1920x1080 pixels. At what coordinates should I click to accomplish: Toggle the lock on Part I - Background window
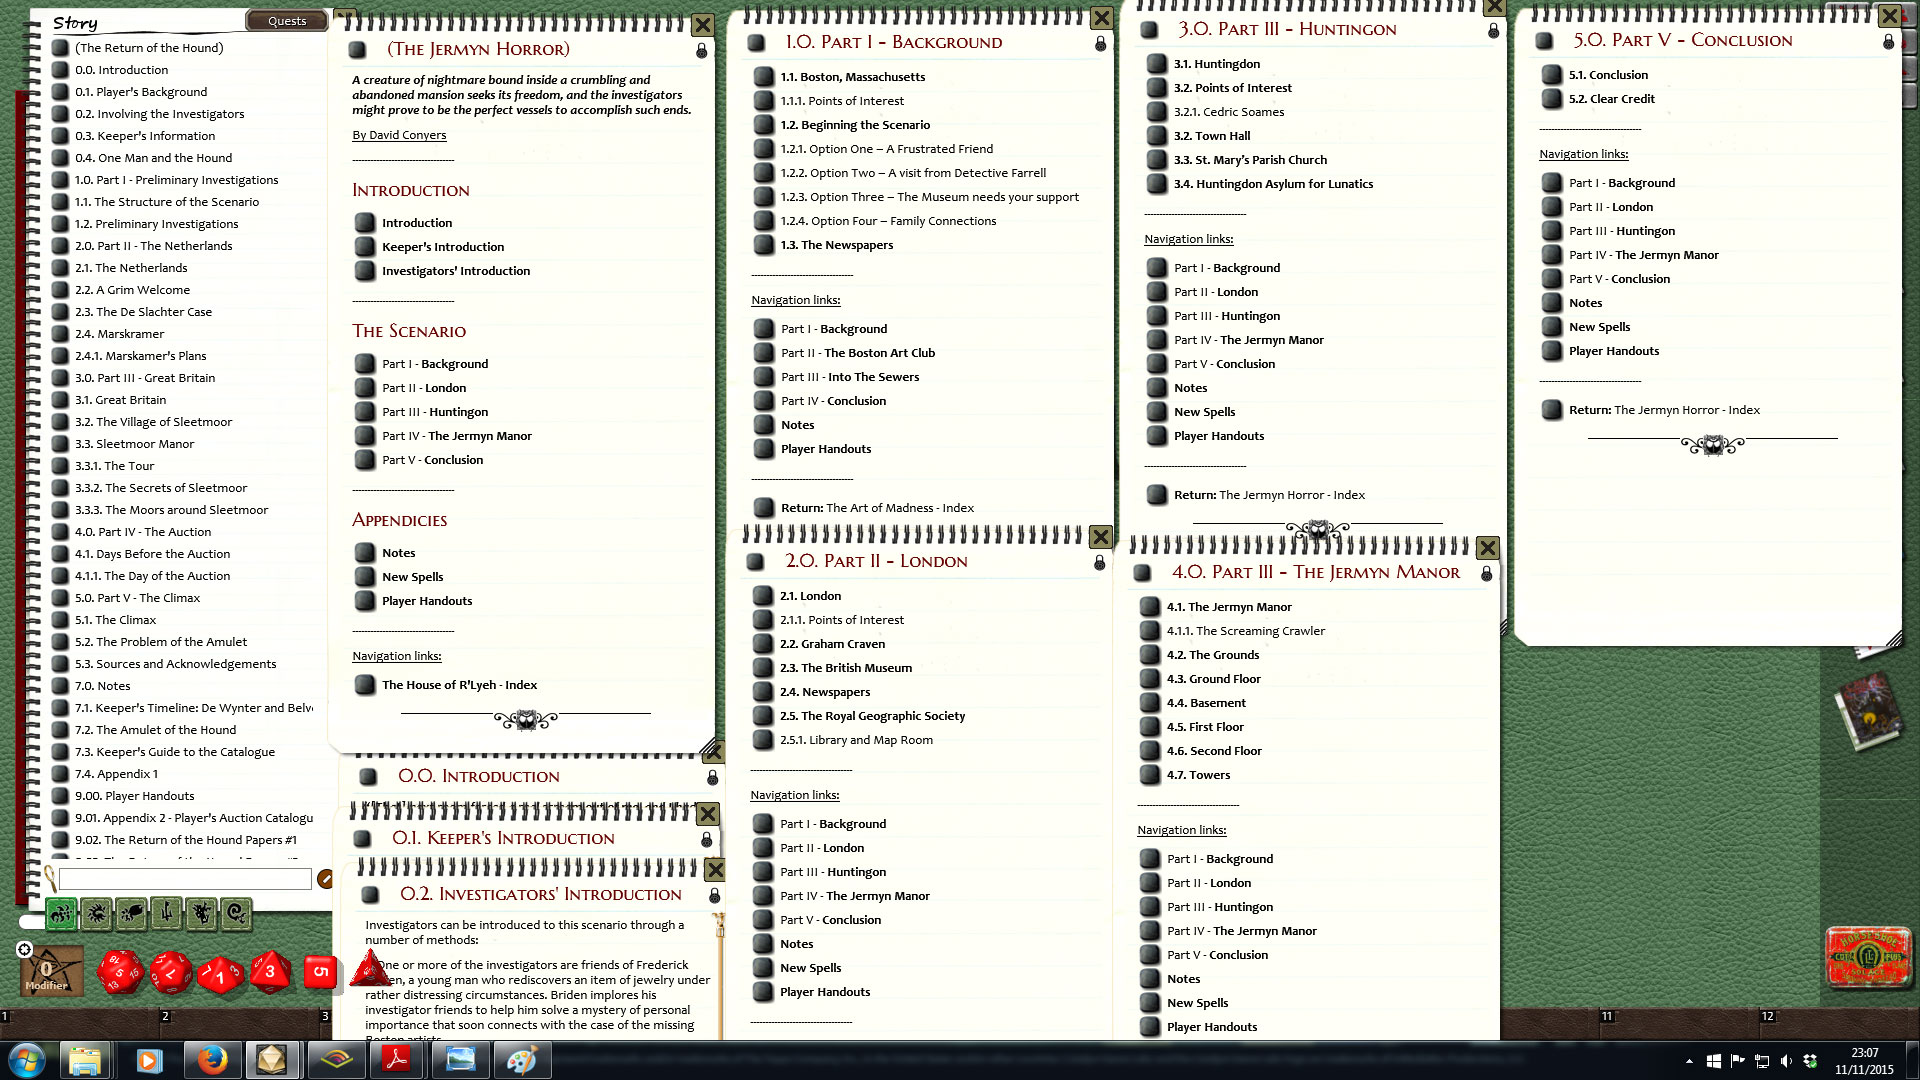coord(1100,44)
